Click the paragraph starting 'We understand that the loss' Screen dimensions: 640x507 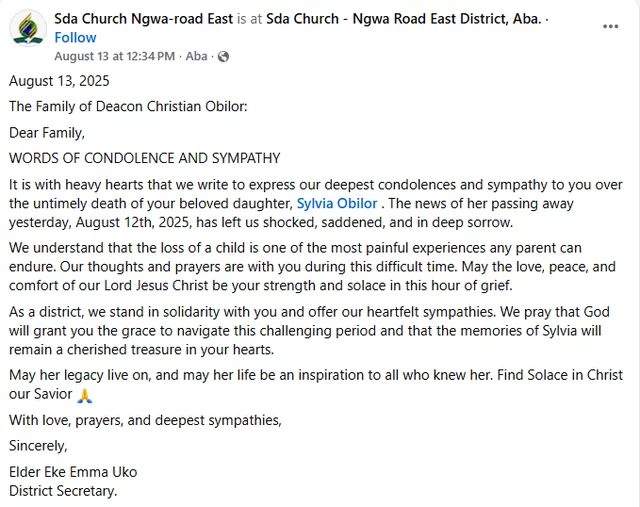click(310, 266)
